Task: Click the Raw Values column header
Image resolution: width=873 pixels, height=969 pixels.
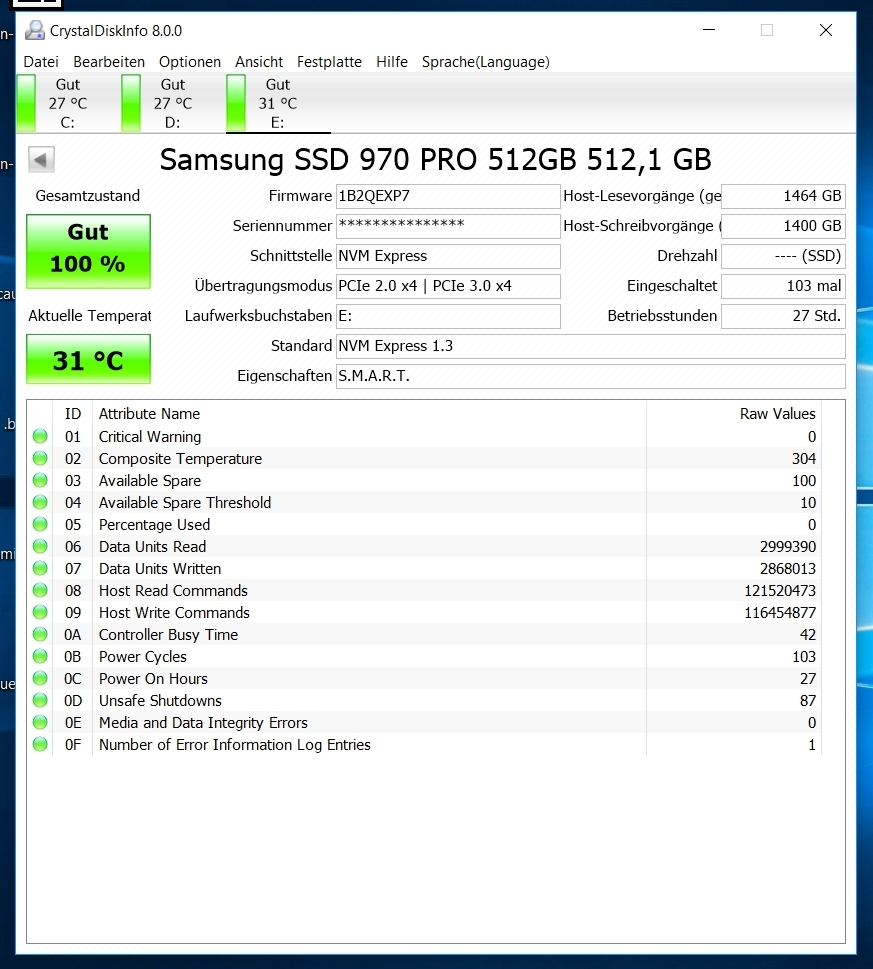Action: click(733, 413)
